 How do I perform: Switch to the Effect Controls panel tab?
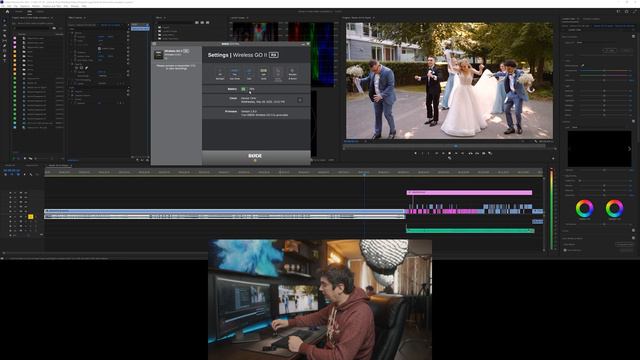click(x=76, y=18)
